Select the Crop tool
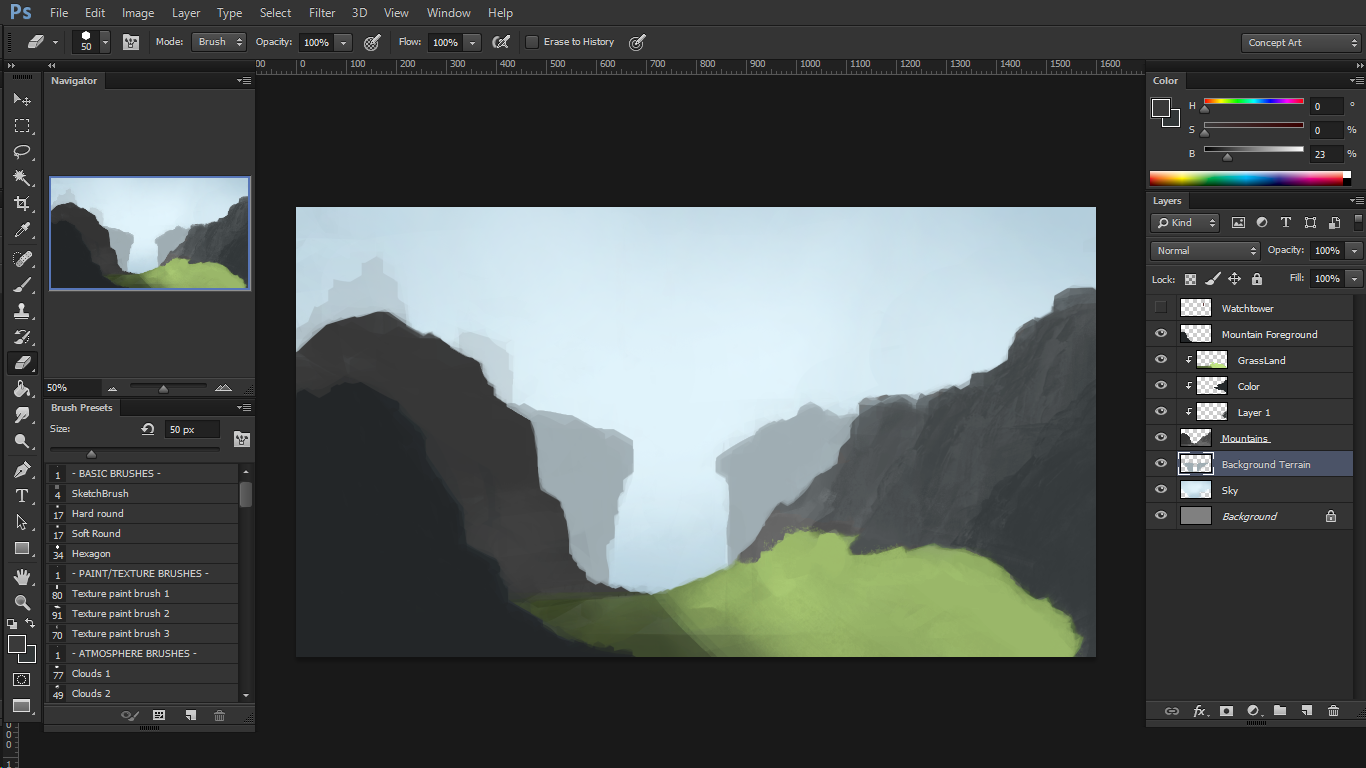Viewport: 1366px width, 768px height. [22, 204]
